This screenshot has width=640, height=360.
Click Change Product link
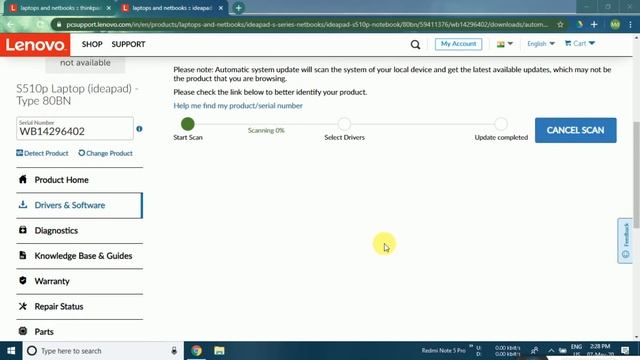coord(105,153)
